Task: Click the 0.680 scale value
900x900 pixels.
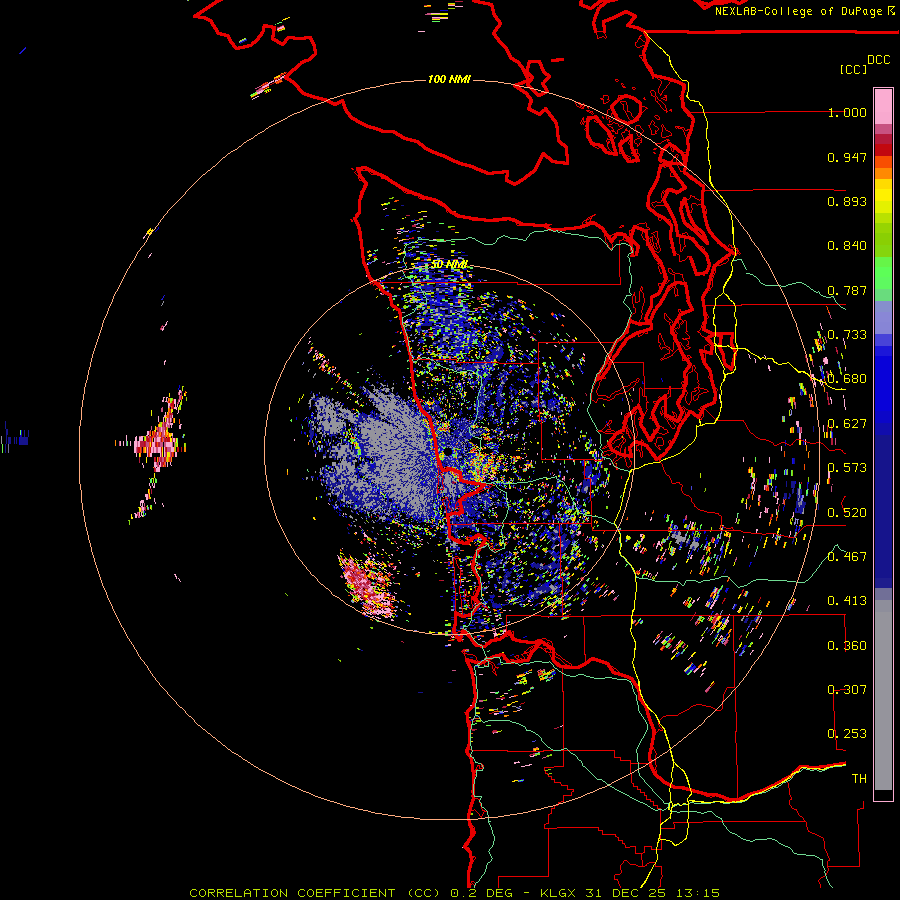Action: 847,379
